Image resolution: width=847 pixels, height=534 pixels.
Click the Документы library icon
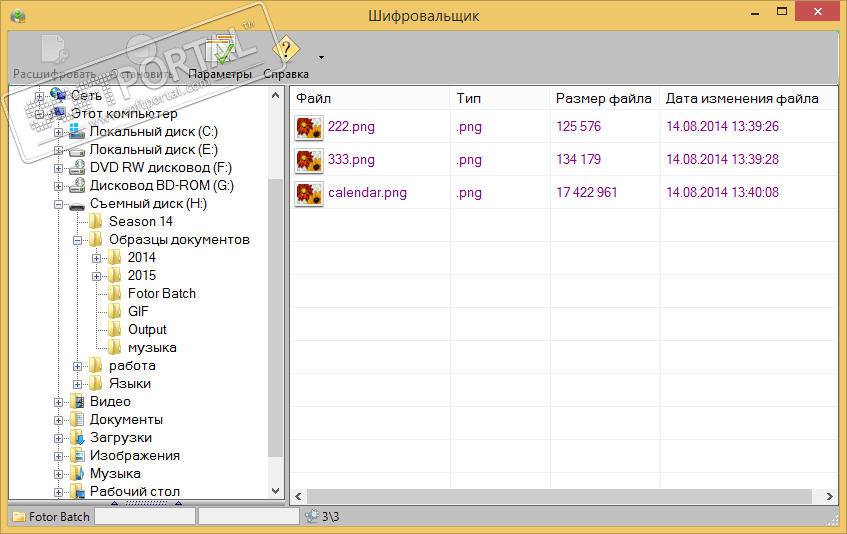(78, 420)
